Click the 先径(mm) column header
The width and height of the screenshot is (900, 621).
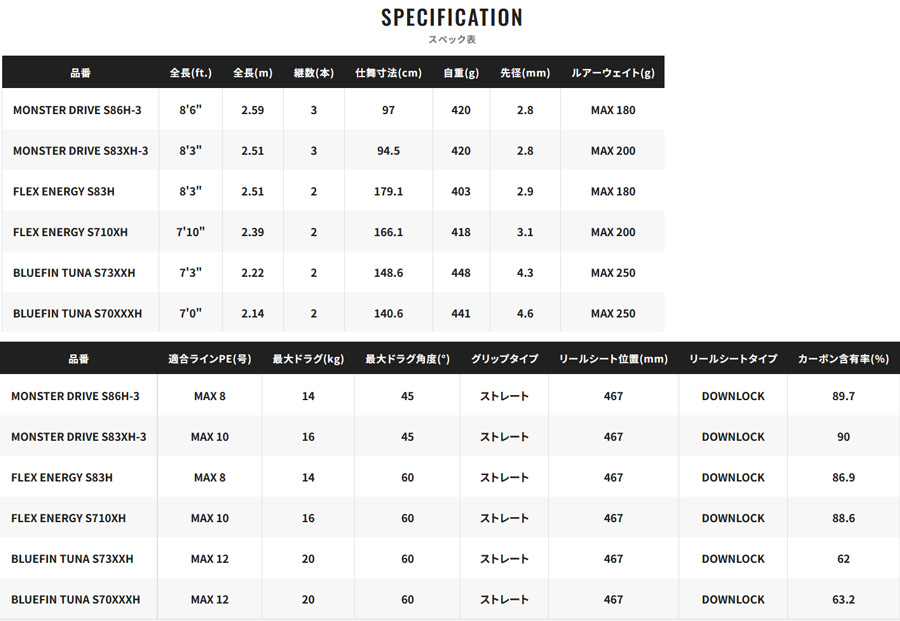525,72
